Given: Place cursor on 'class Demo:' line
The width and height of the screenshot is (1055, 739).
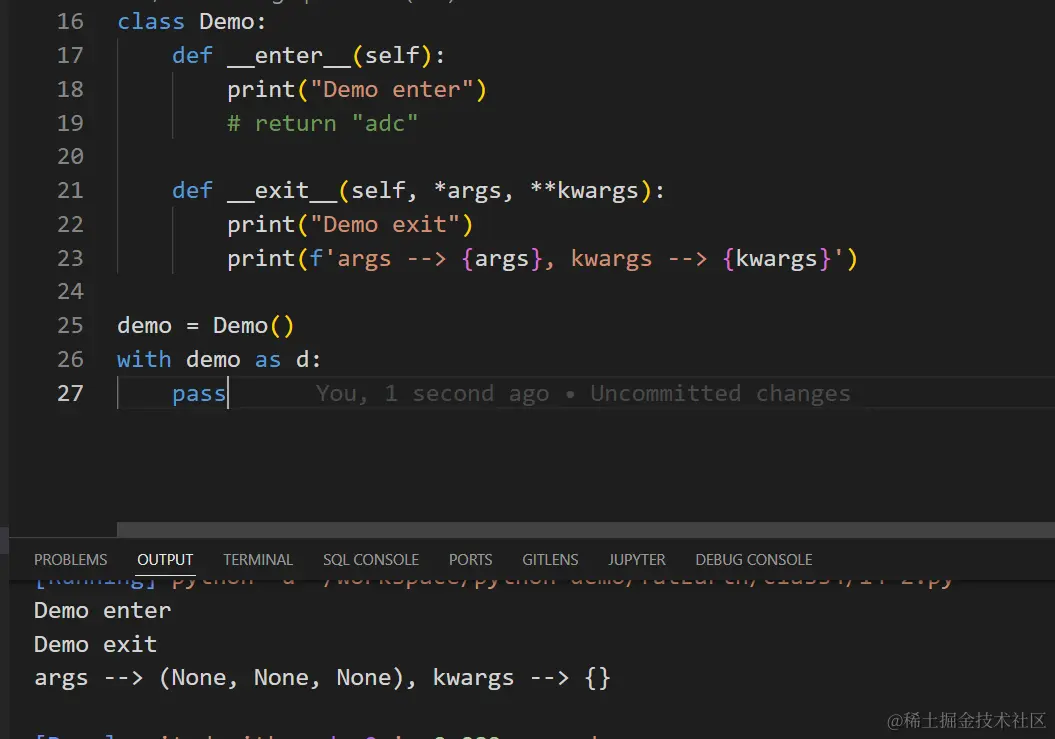Looking at the screenshot, I should 192,22.
